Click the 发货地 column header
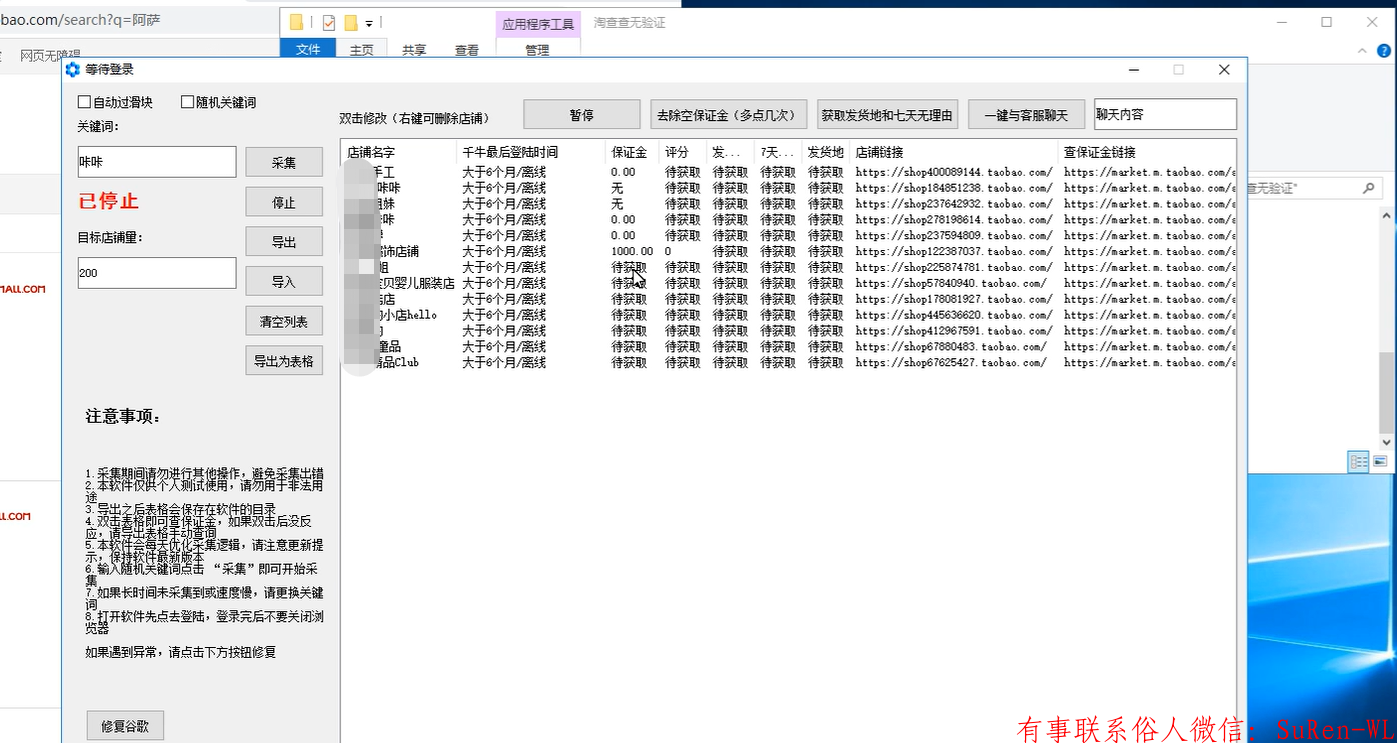 825,152
